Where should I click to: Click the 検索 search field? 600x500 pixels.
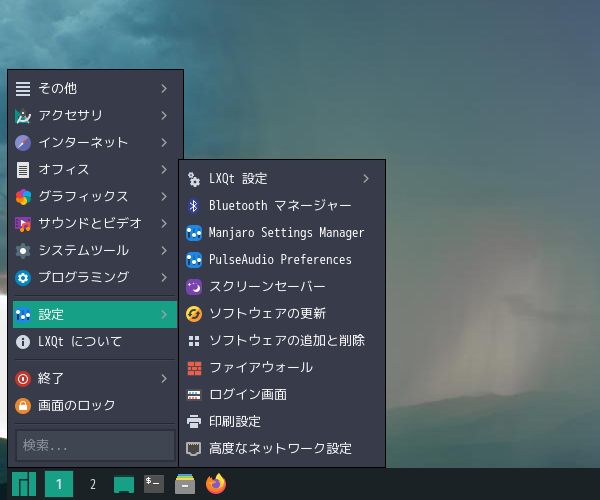(95, 445)
